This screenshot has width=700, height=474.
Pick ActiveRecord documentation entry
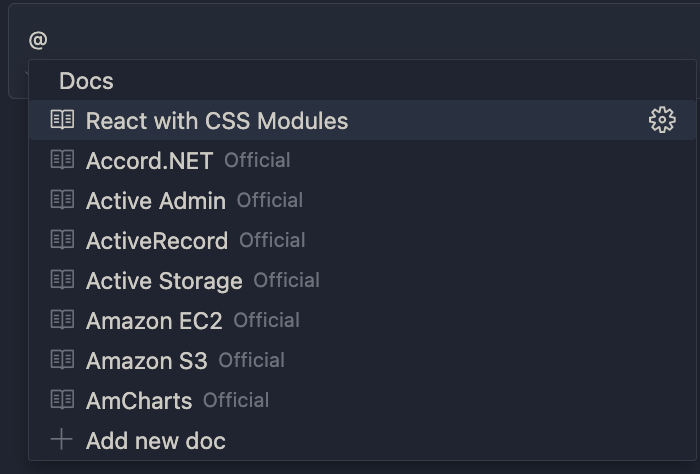[362, 240]
